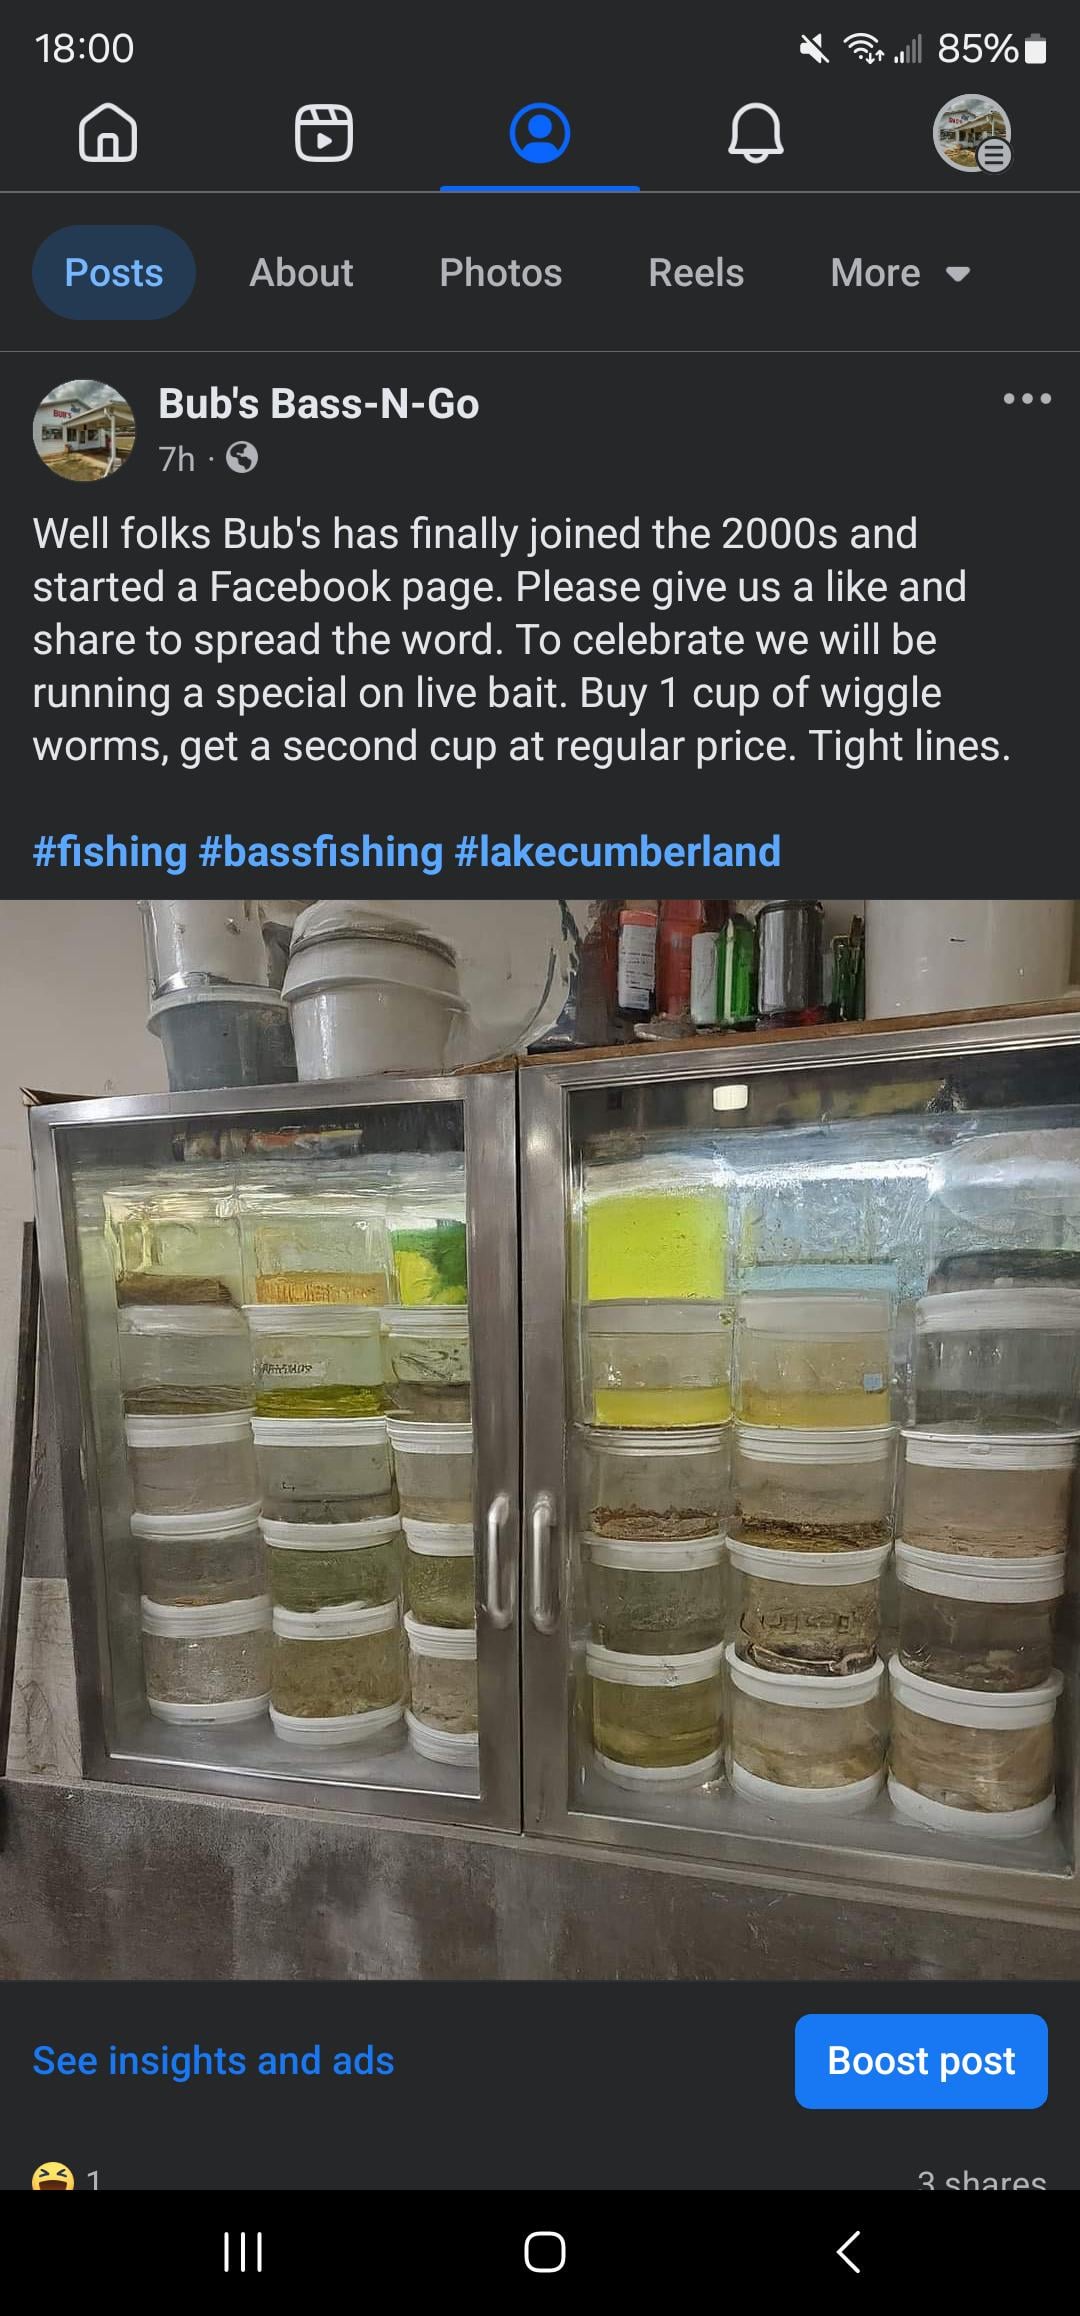
Task: Open the Reels tab
Action: (x=696, y=273)
